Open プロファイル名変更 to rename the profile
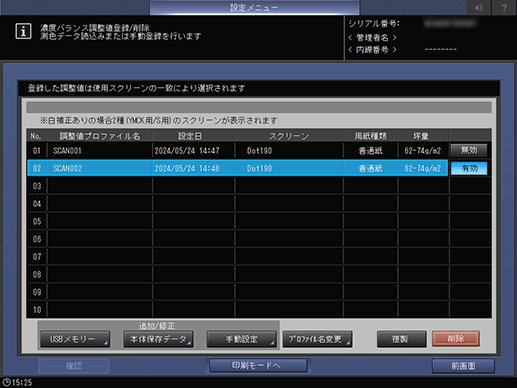Screen dimensions: 517x388 click(317, 339)
